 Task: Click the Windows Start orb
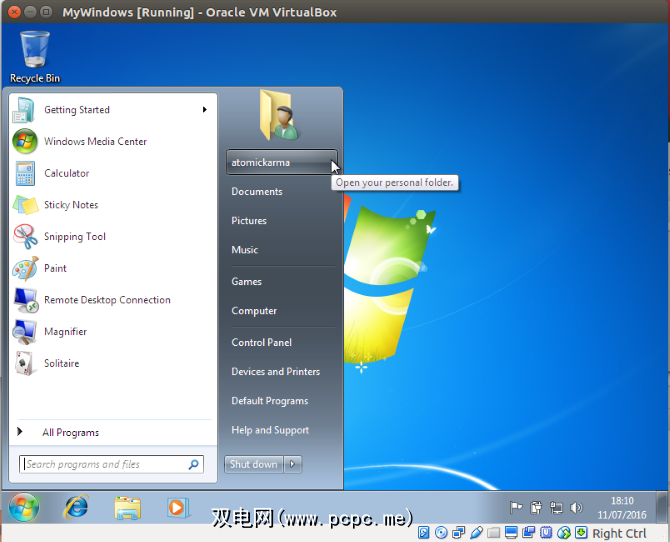[x=24, y=507]
